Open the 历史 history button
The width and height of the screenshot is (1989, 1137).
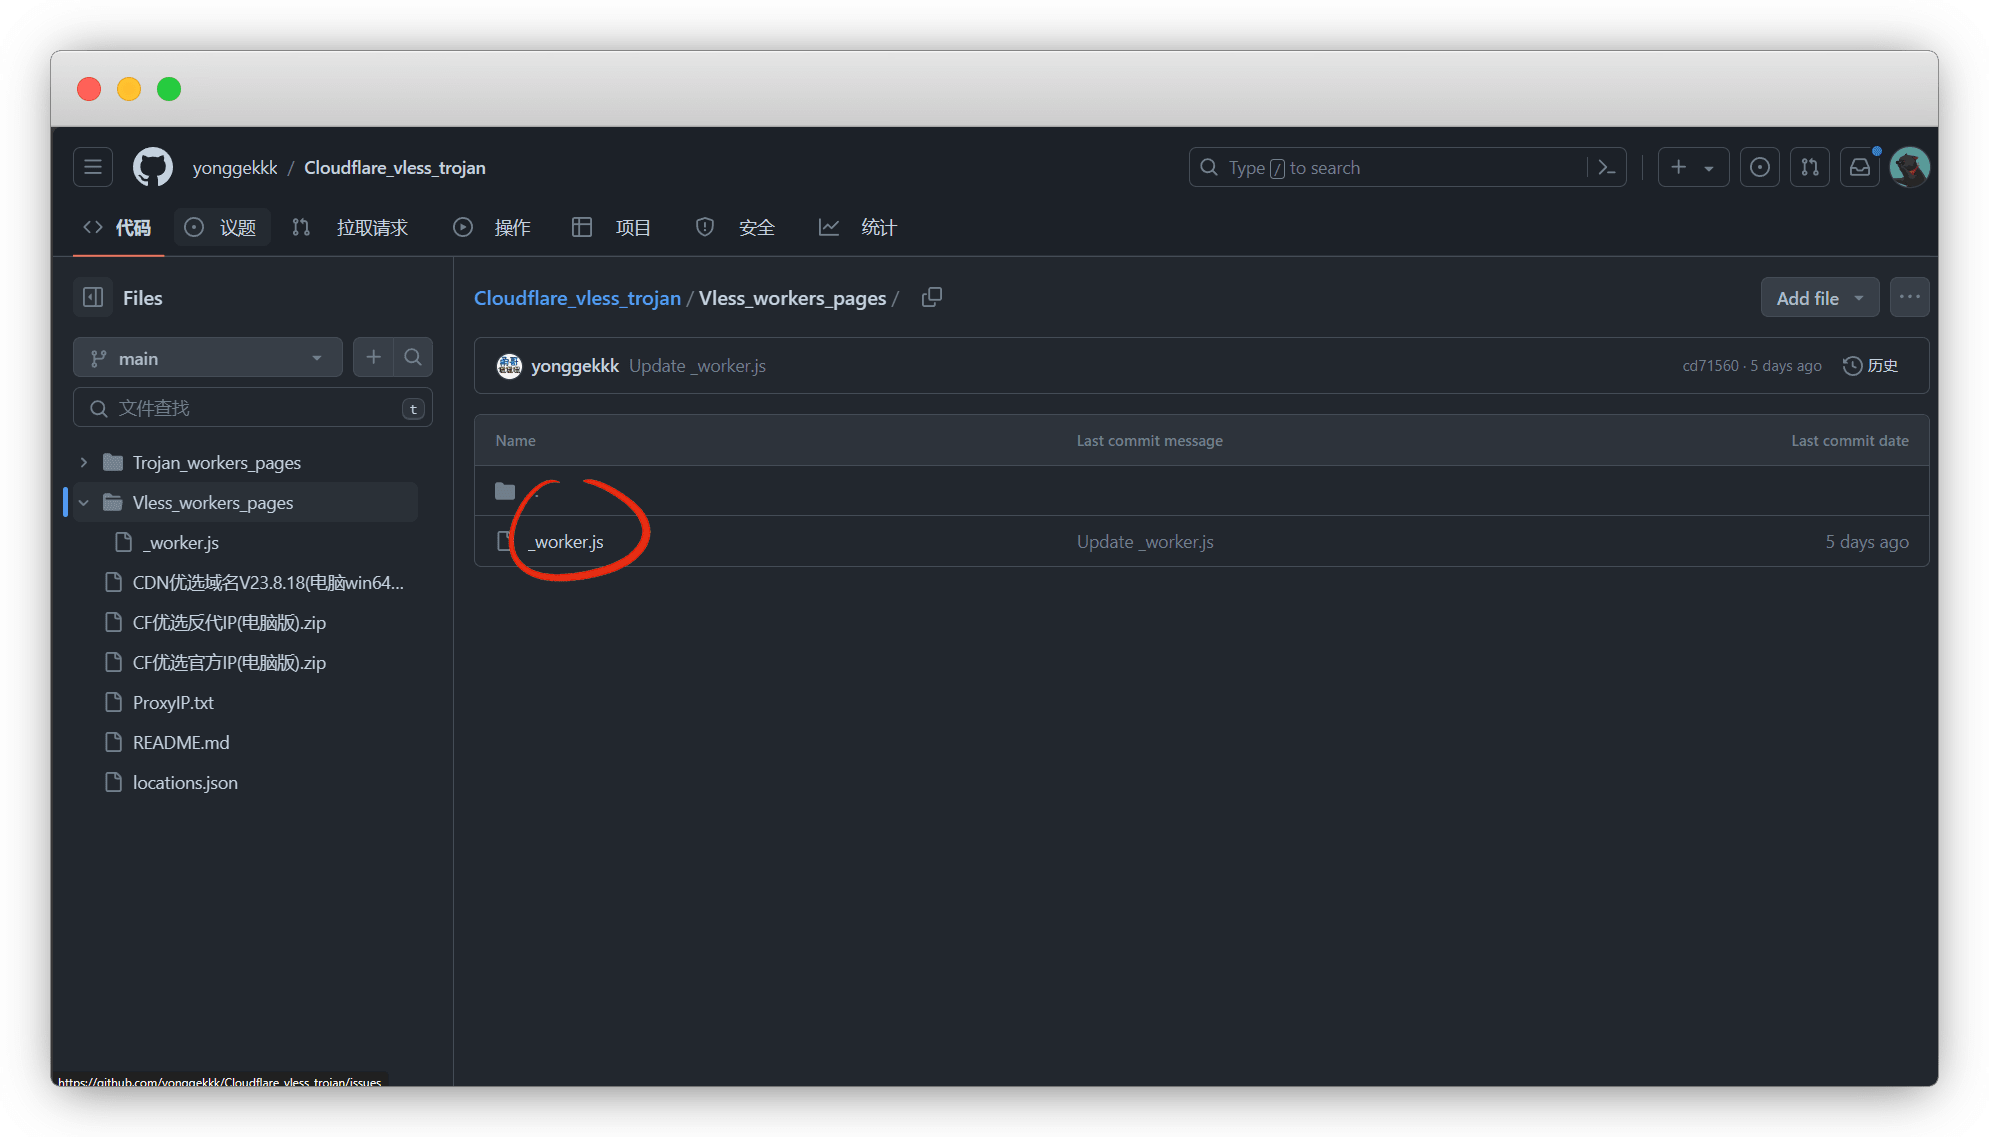(x=1871, y=366)
